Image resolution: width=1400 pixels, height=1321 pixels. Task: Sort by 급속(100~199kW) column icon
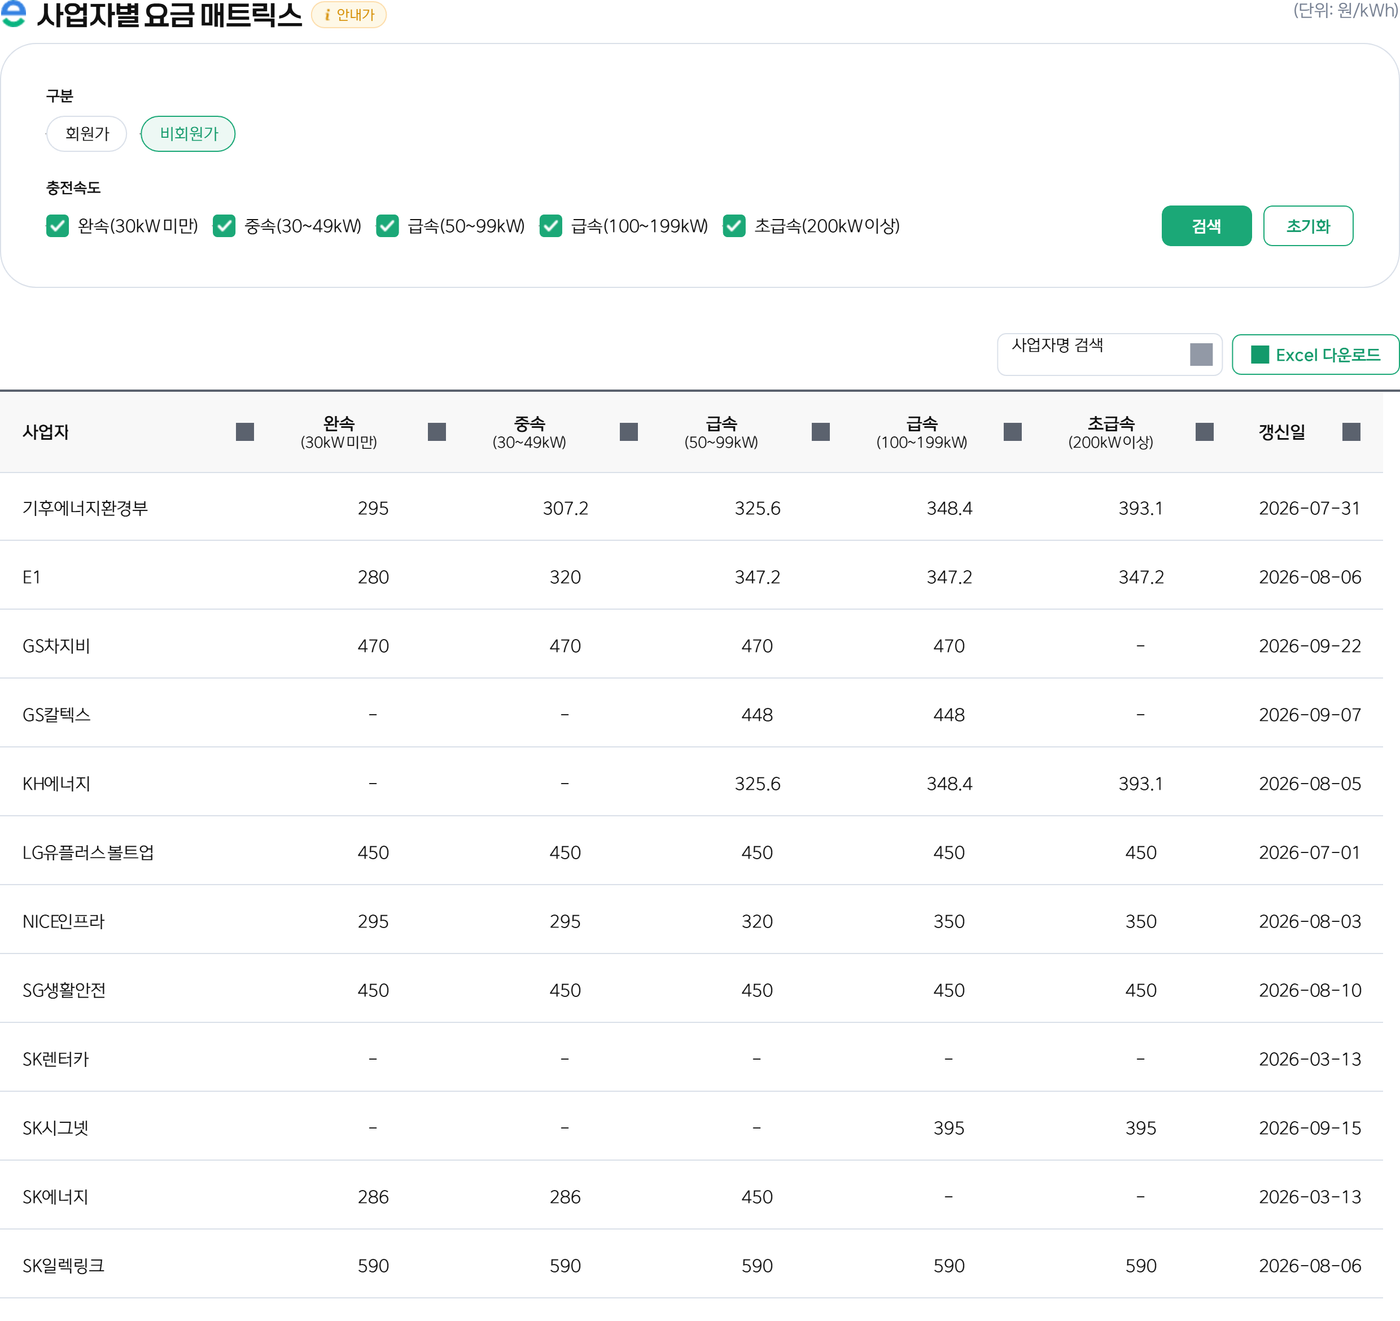(1013, 432)
